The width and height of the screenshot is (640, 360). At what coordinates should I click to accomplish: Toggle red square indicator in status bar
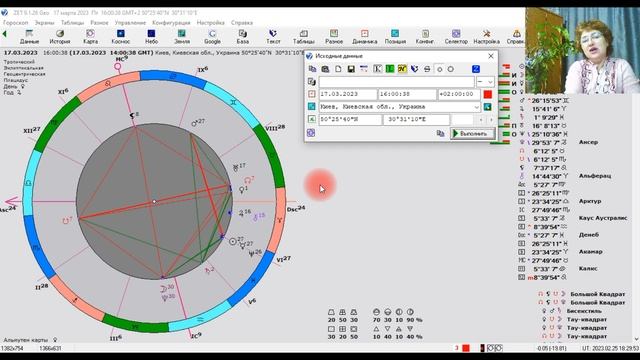click(466, 348)
